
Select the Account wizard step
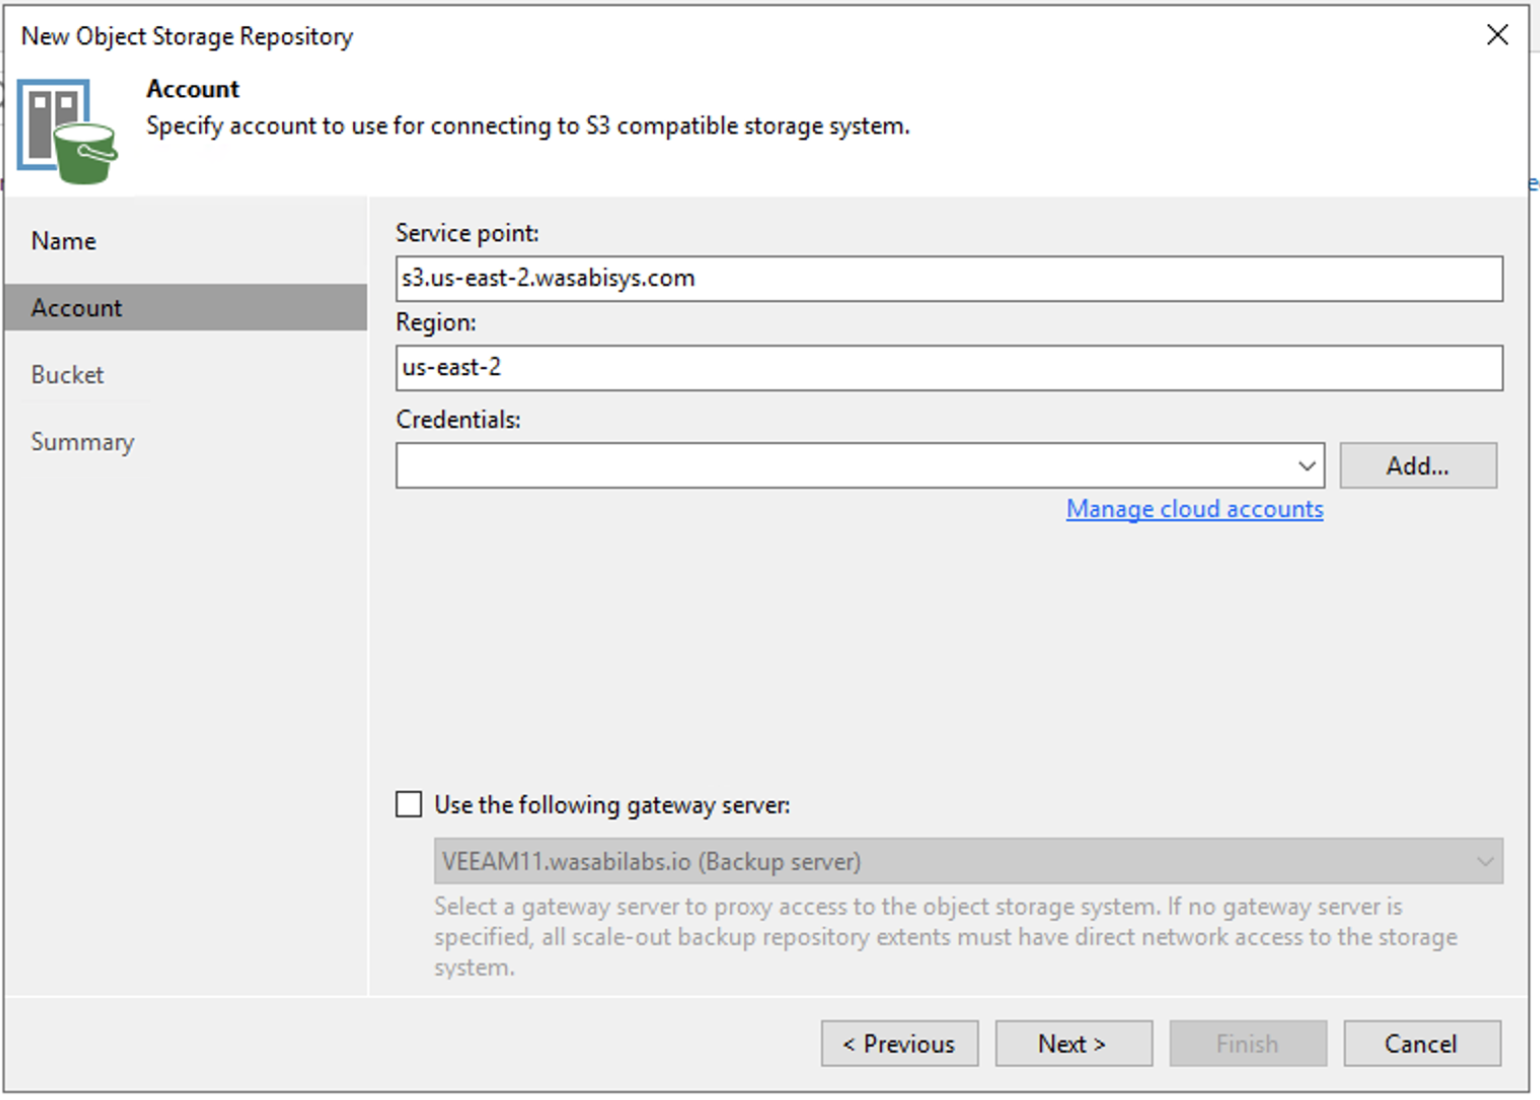186,308
